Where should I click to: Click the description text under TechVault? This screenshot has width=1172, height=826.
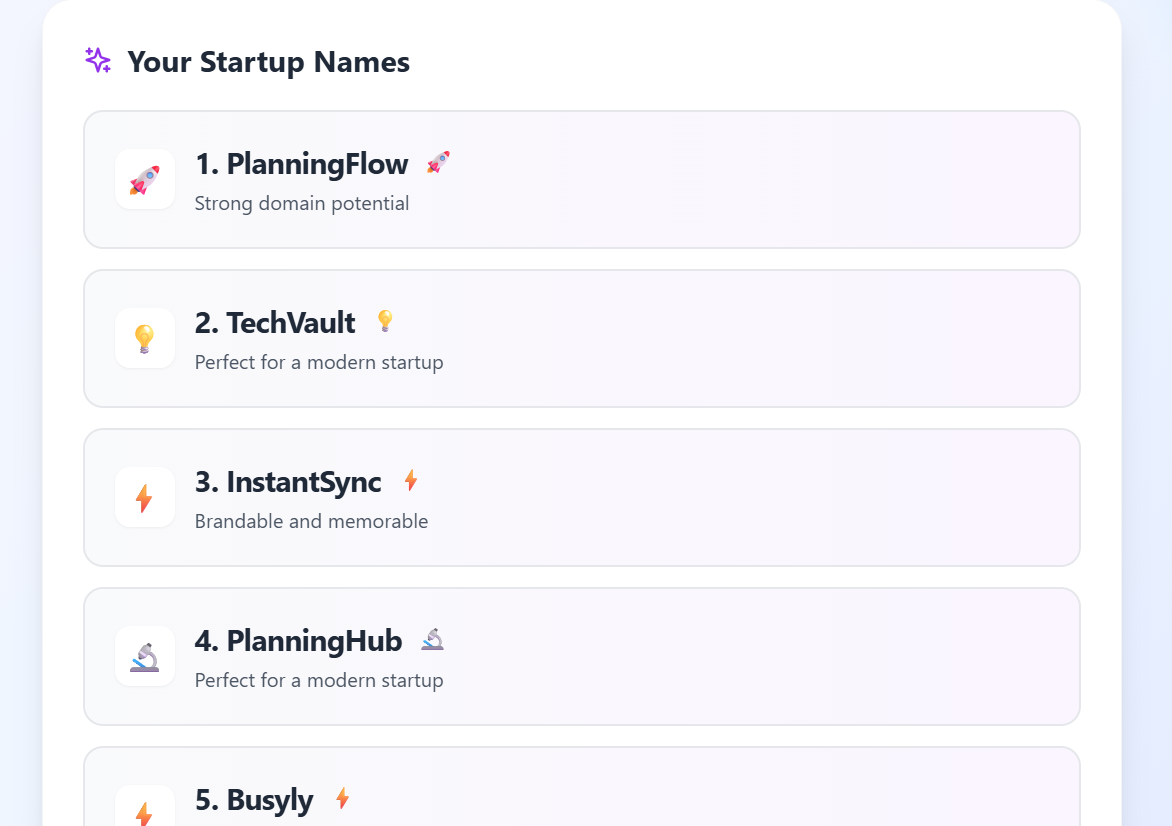[x=319, y=363]
